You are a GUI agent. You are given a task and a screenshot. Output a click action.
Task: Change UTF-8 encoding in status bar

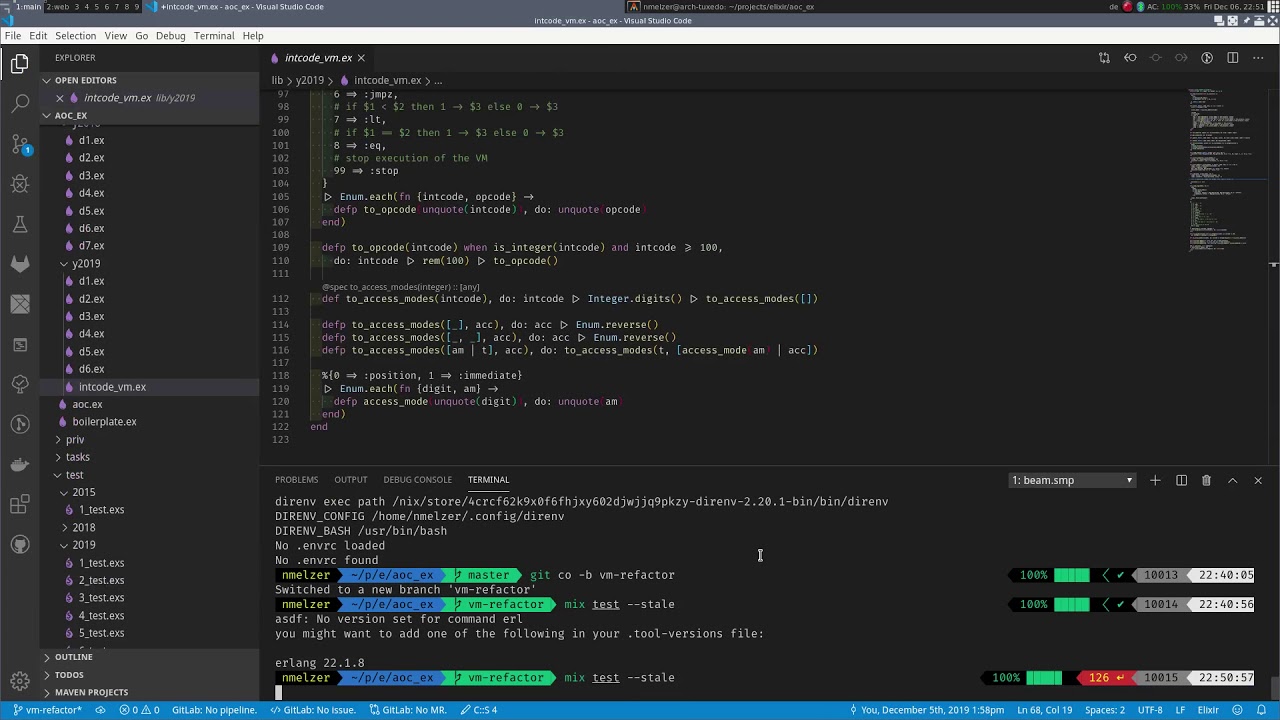click(1149, 710)
